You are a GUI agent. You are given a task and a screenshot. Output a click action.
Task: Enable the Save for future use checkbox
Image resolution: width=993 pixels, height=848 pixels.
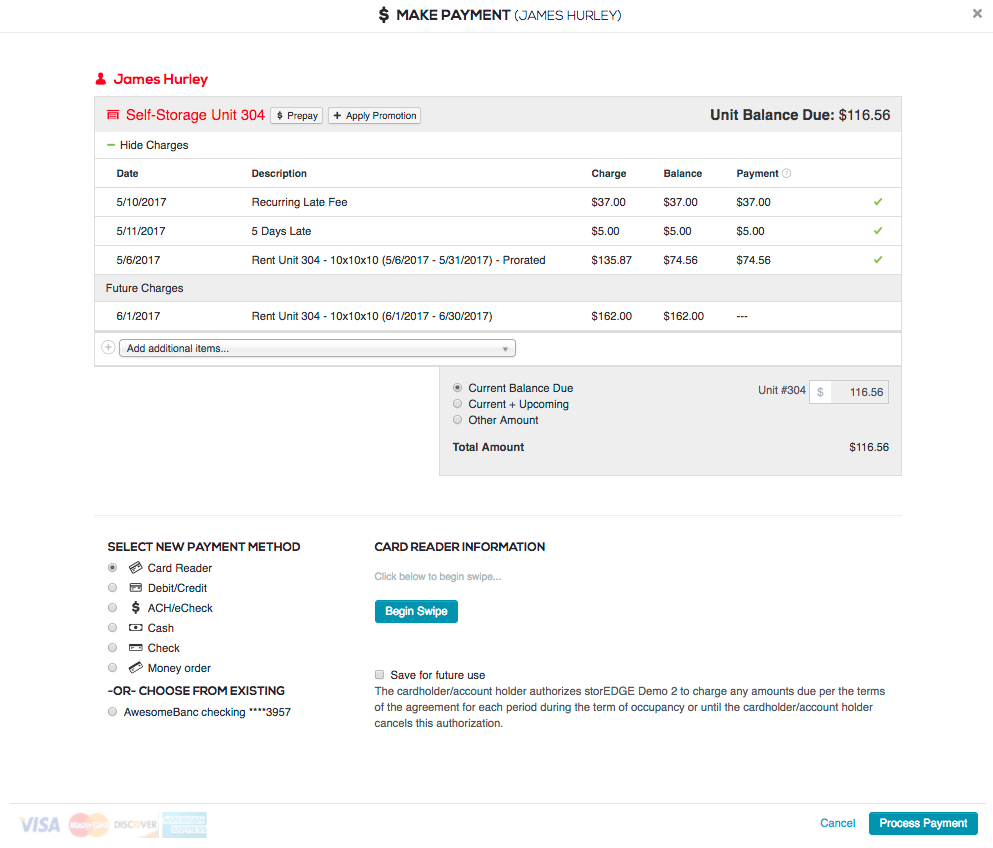(379, 675)
